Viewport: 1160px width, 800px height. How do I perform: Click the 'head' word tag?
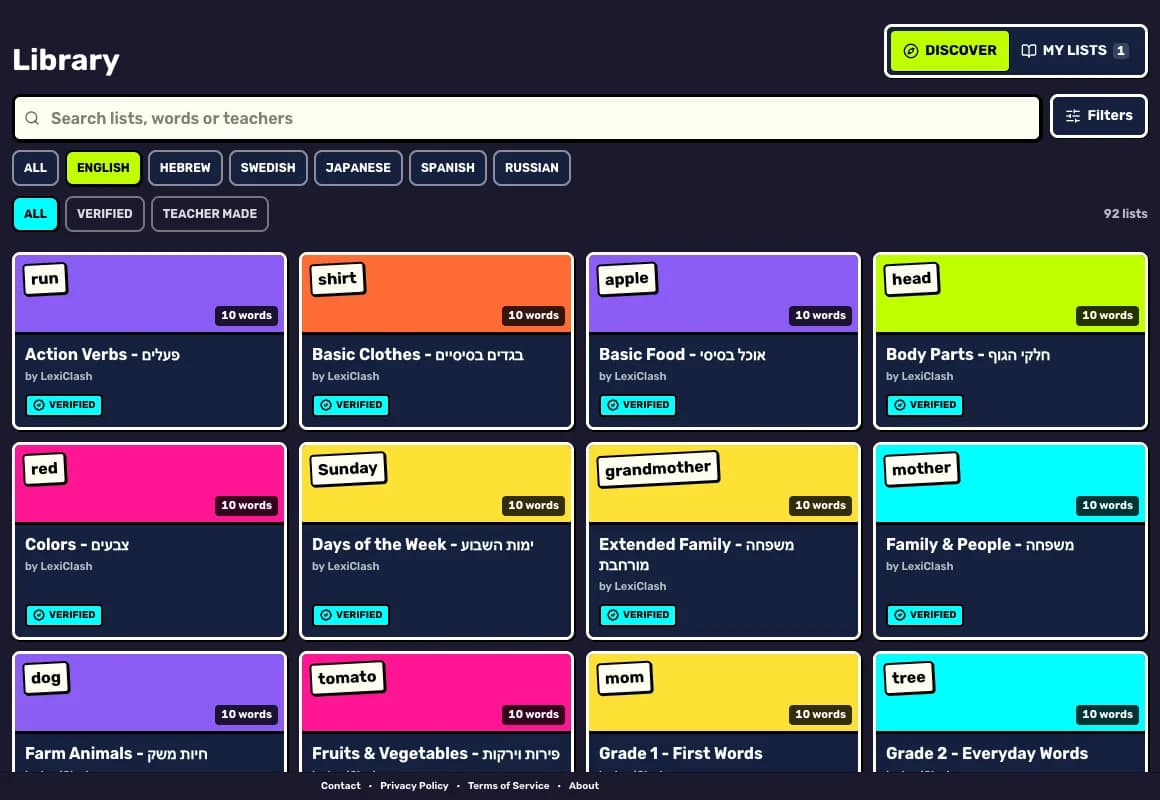click(x=911, y=279)
